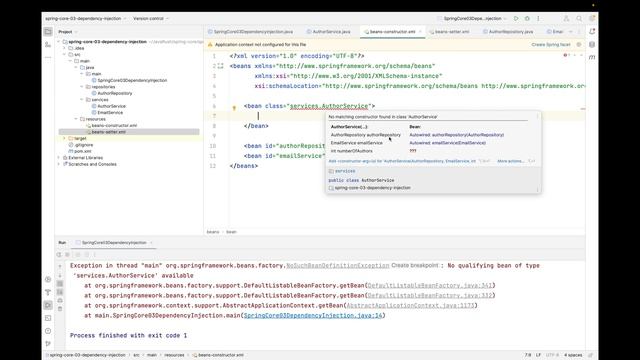Expand External Libraries node
Image resolution: width=640 pixels, height=360 pixels.
tap(59, 158)
